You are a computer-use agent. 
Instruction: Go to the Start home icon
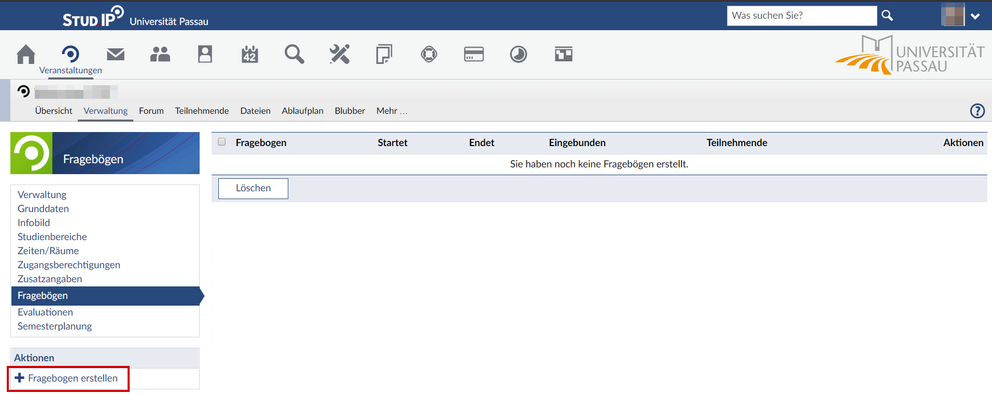pos(25,54)
